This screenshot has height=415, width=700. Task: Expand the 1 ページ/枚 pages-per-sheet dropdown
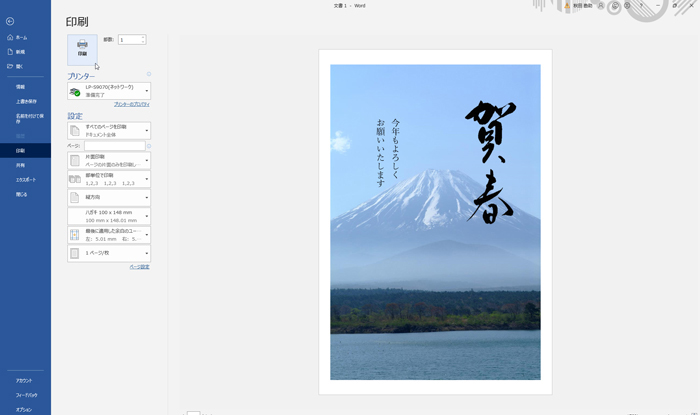coord(146,253)
